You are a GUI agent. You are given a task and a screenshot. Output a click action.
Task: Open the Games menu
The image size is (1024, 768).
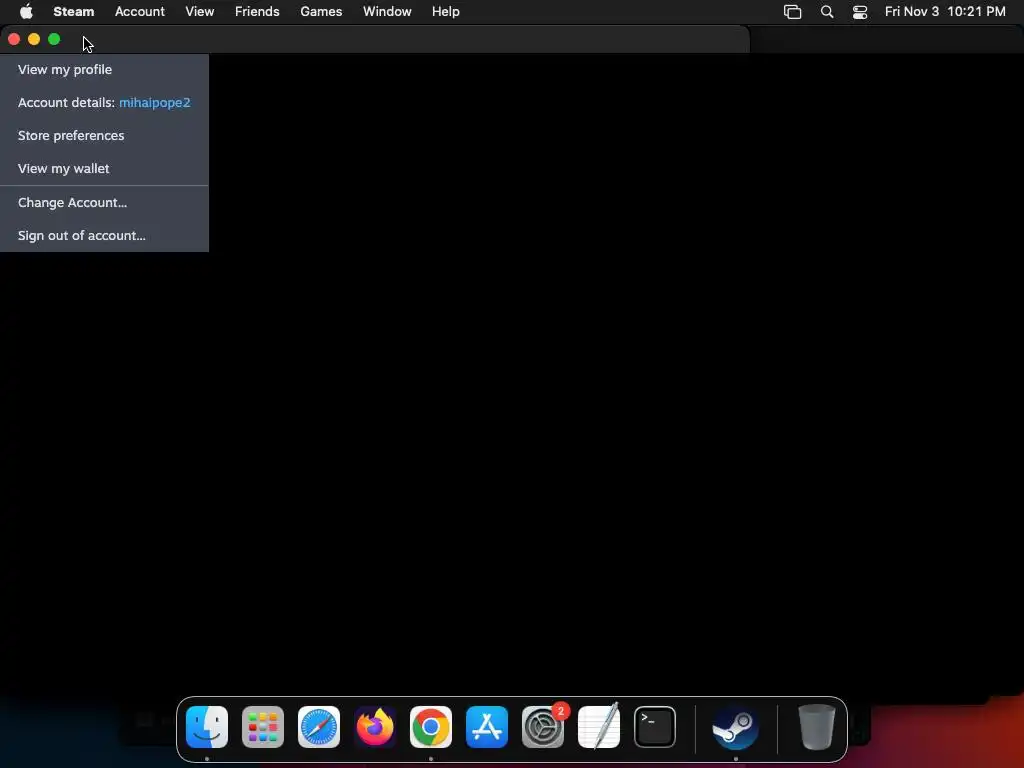tap(321, 12)
